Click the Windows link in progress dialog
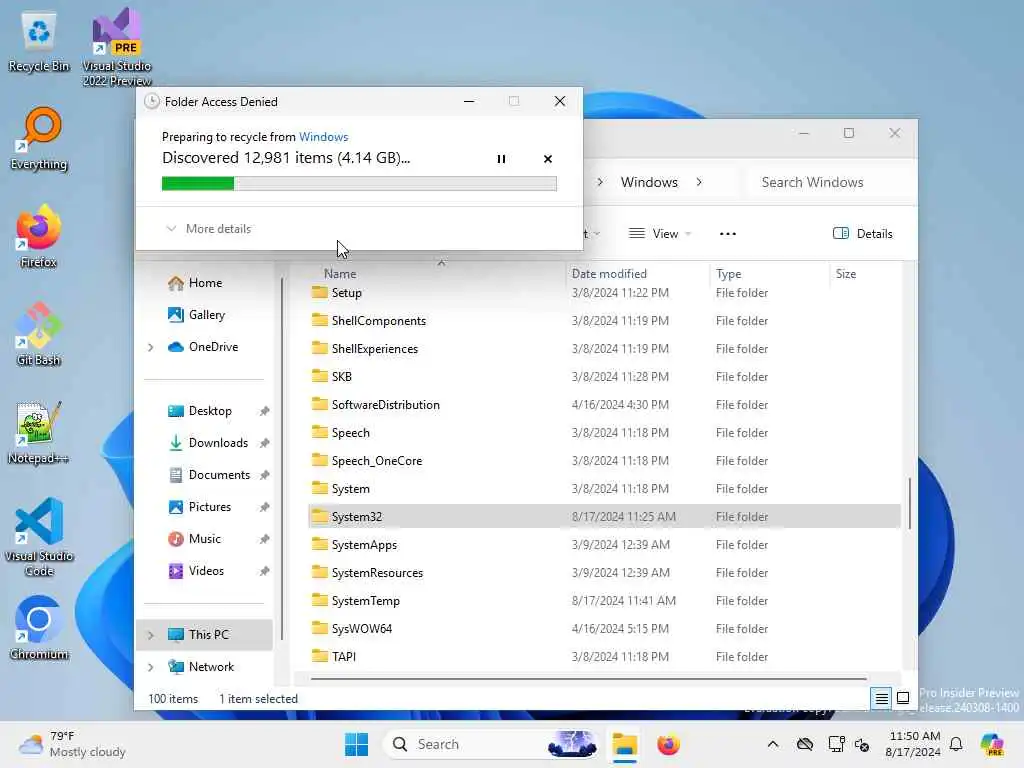Image resolution: width=1024 pixels, height=768 pixels. pyautogui.click(x=323, y=136)
